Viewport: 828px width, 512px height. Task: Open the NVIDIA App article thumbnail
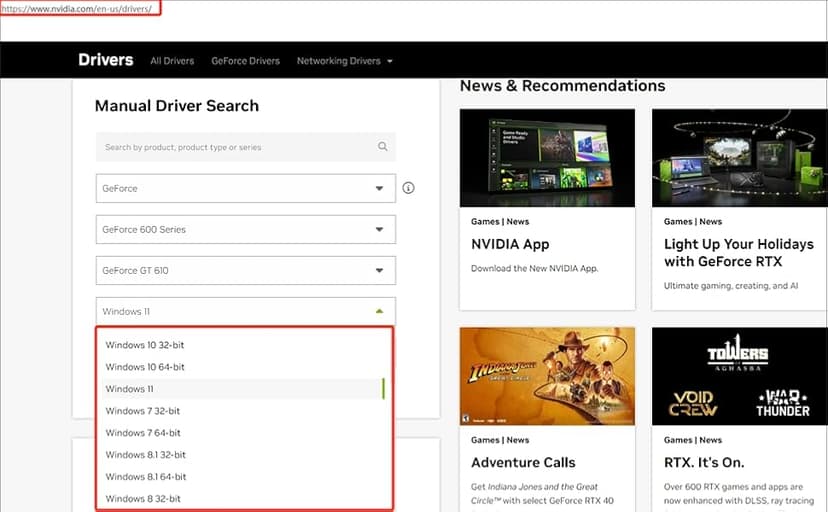[547, 158]
